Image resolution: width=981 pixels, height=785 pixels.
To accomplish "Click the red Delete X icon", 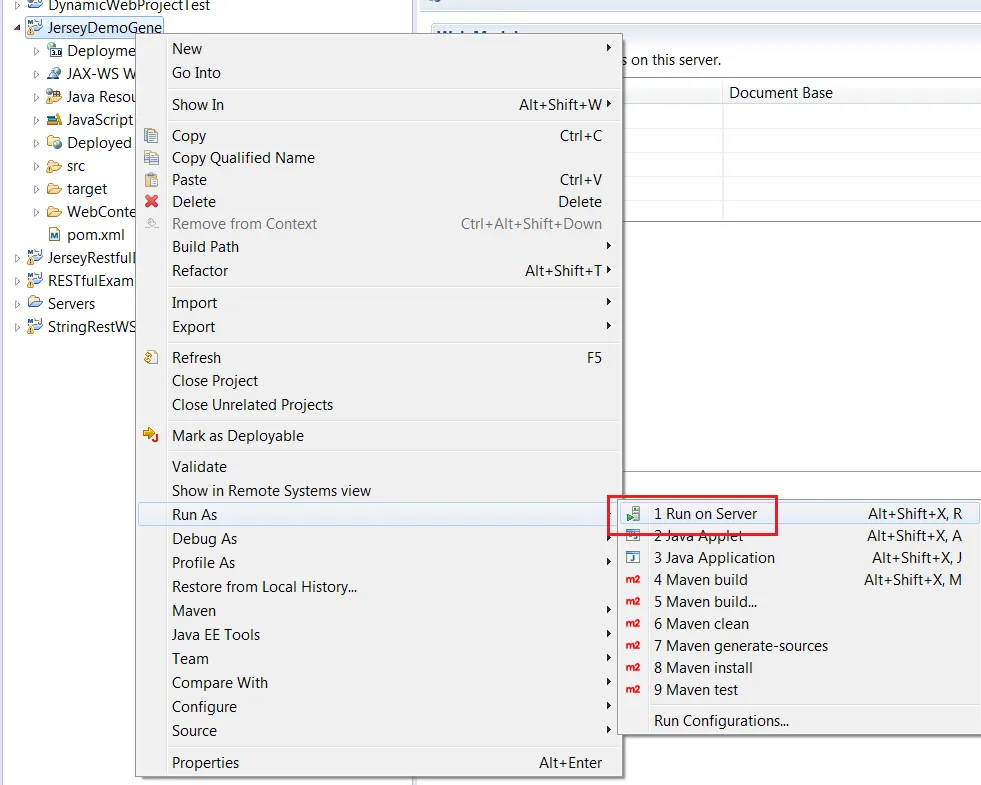I will [151, 201].
